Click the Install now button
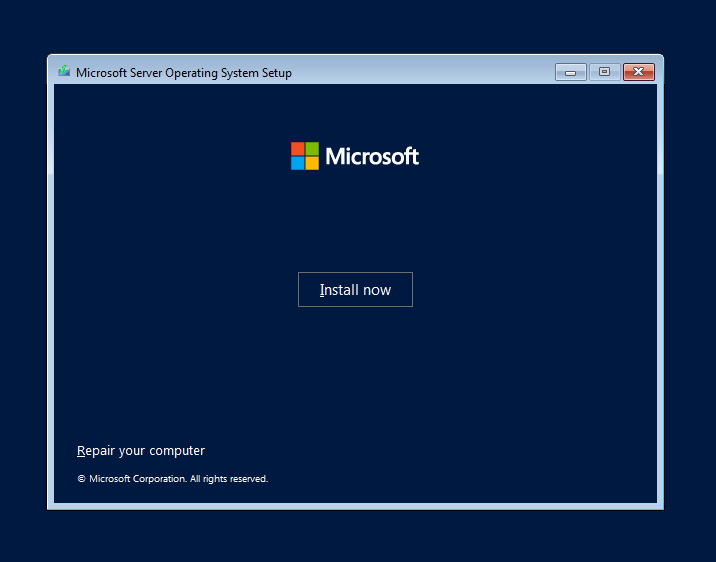 click(355, 289)
